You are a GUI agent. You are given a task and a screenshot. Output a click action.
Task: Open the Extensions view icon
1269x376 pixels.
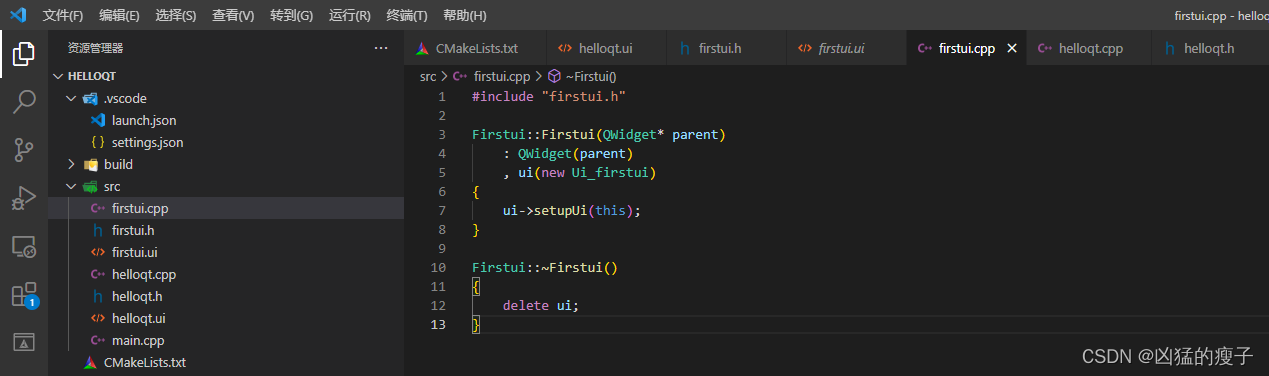24,295
